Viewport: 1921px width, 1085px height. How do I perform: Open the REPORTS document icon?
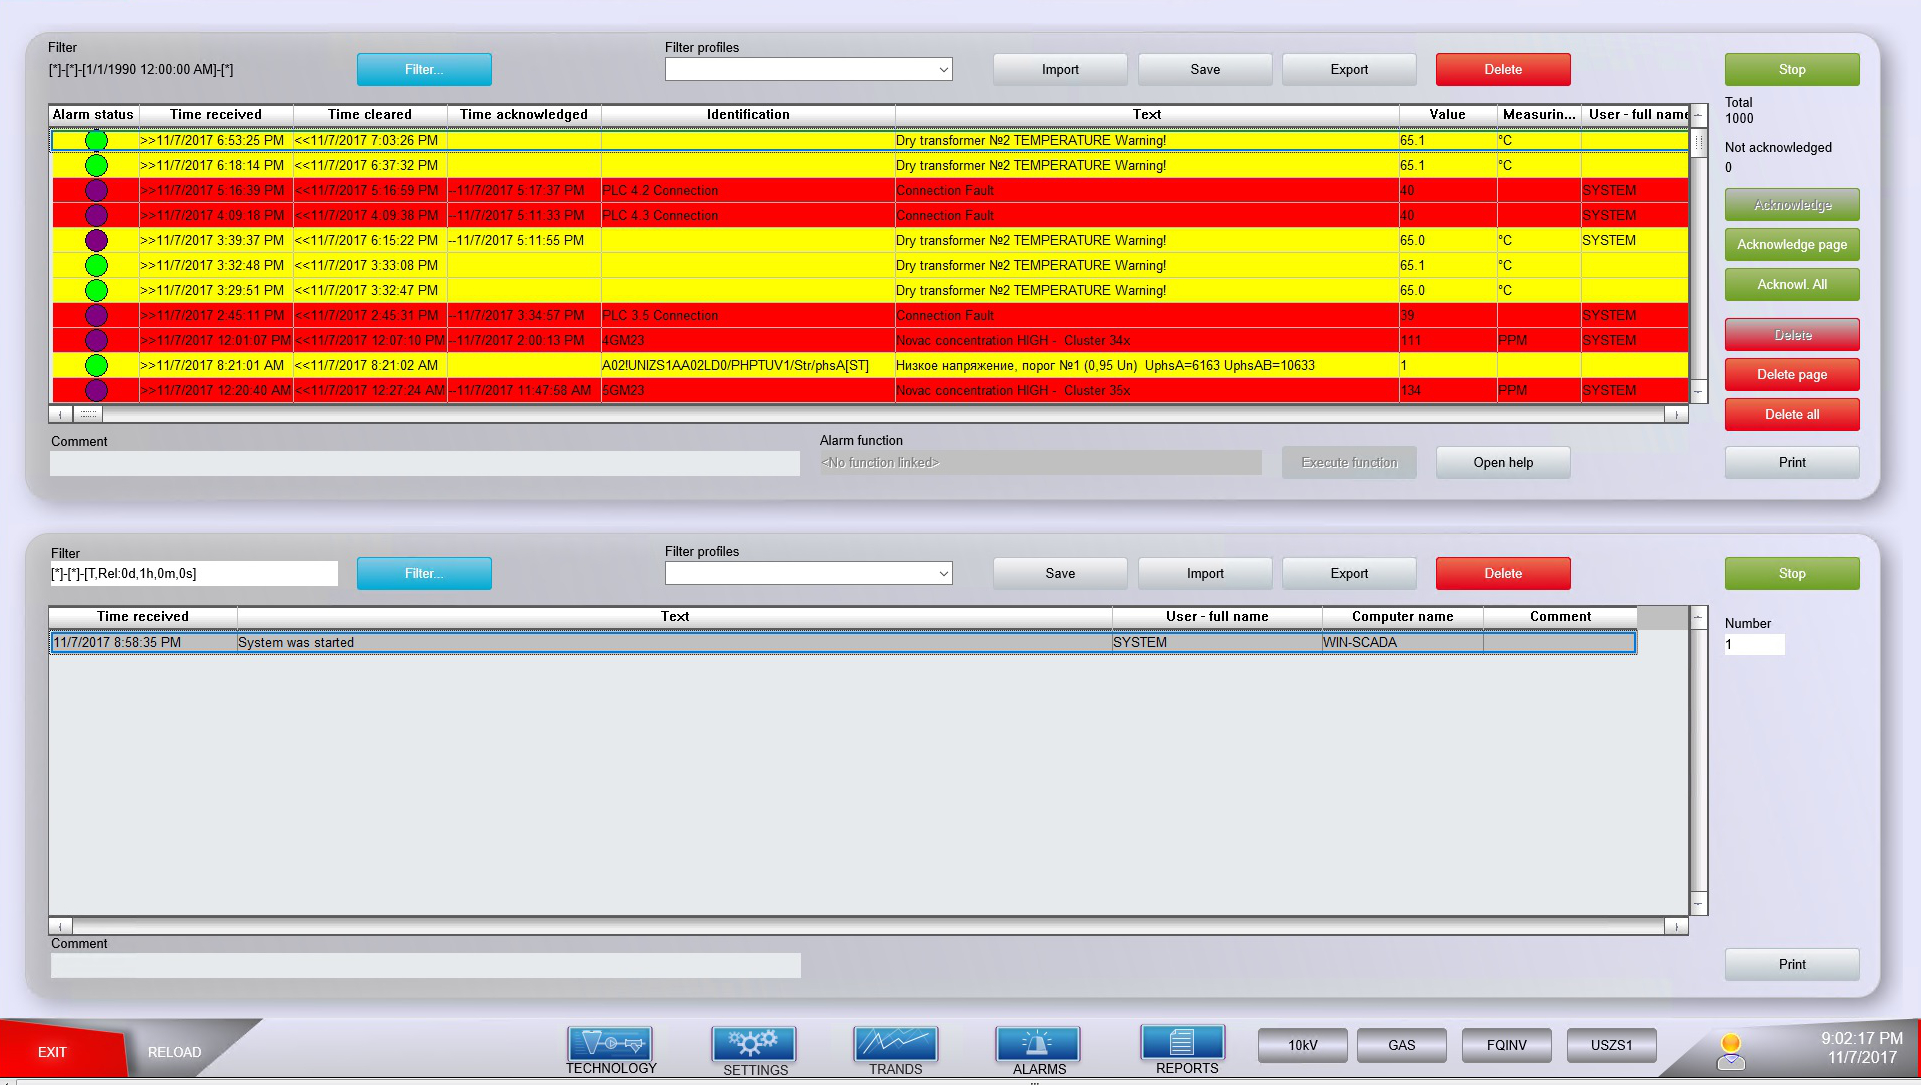coord(1183,1043)
